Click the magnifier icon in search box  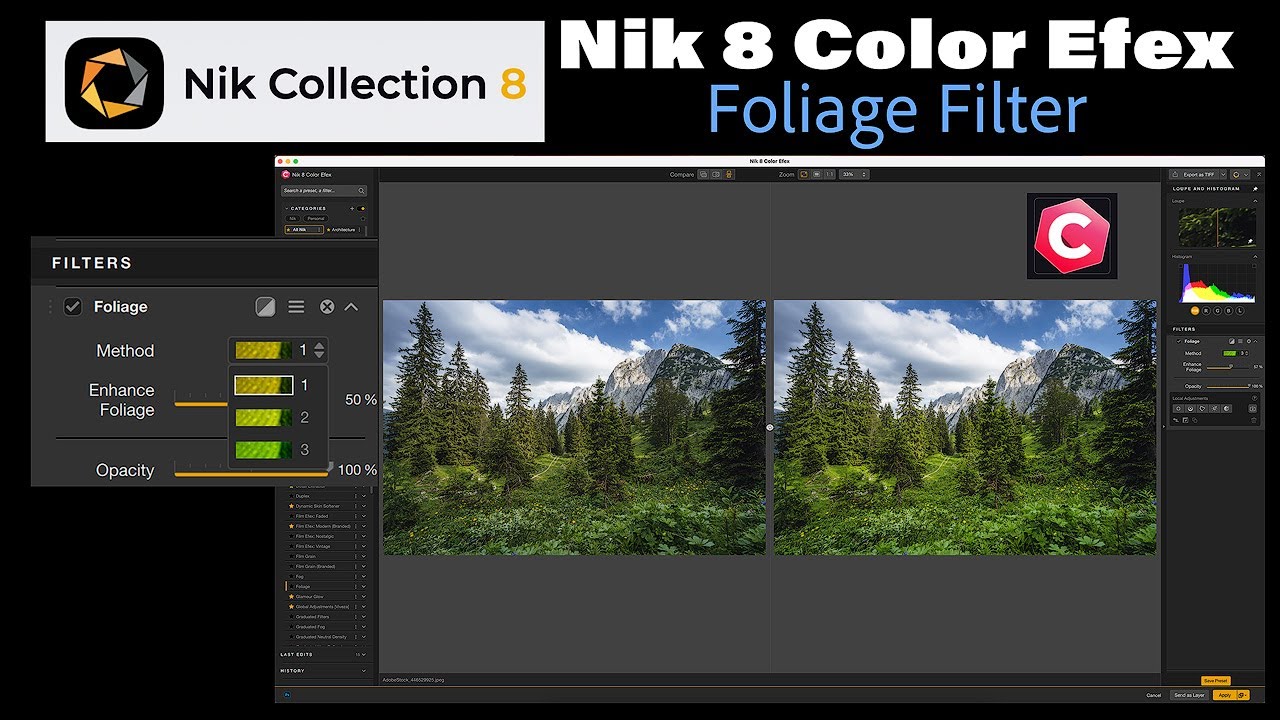(x=361, y=190)
